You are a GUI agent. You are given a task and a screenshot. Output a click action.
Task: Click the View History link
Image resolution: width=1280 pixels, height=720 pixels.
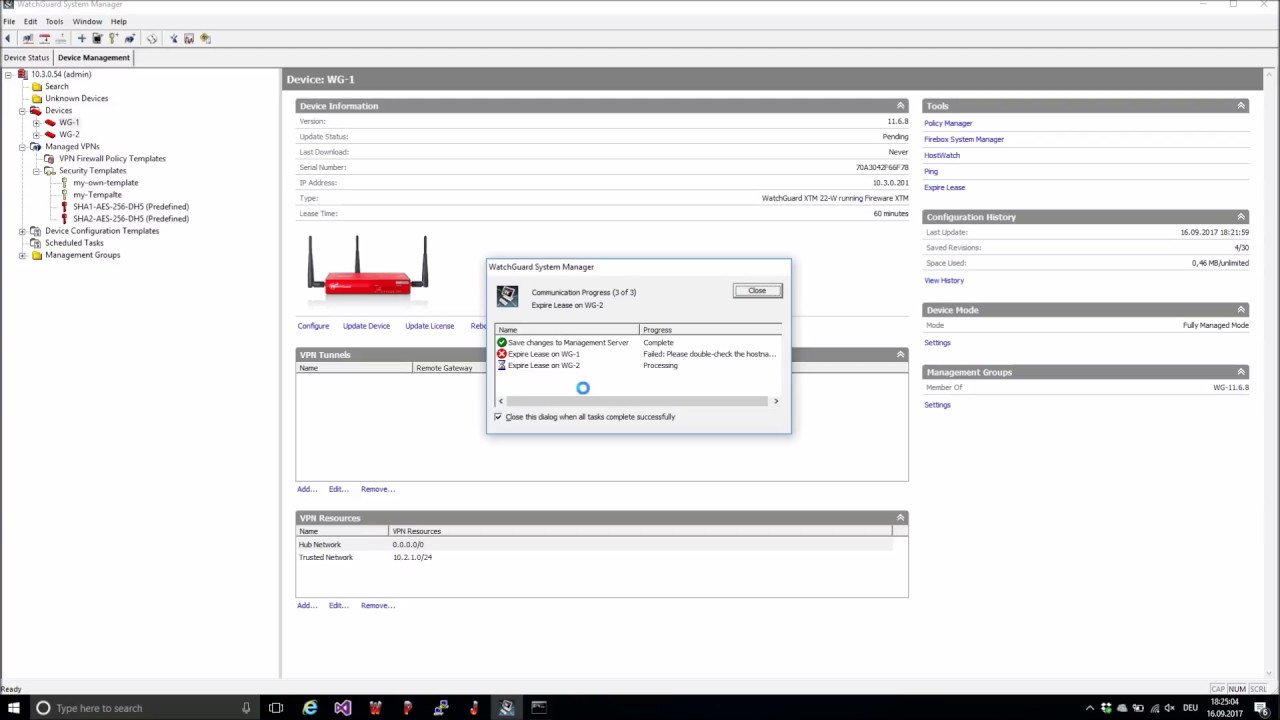tap(944, 280)
